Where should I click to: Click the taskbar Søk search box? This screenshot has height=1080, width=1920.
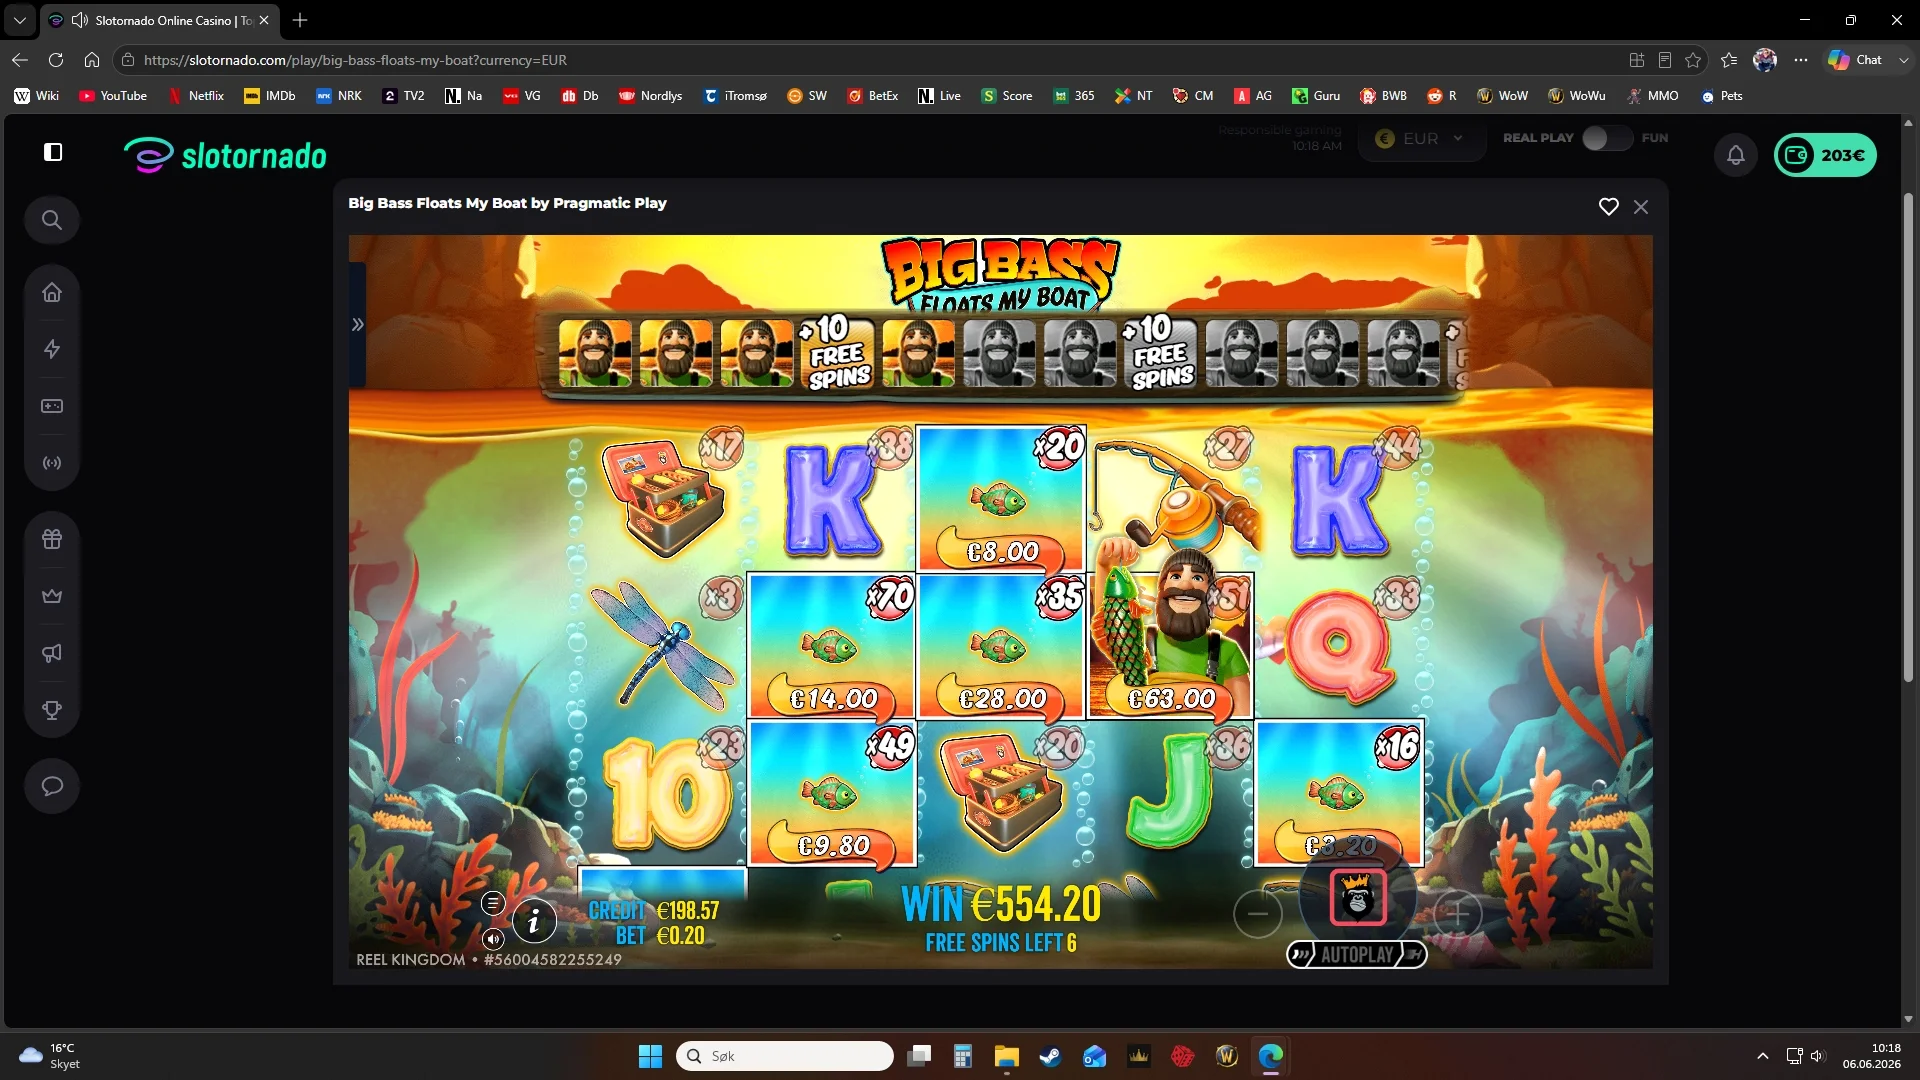point(785,1056)
